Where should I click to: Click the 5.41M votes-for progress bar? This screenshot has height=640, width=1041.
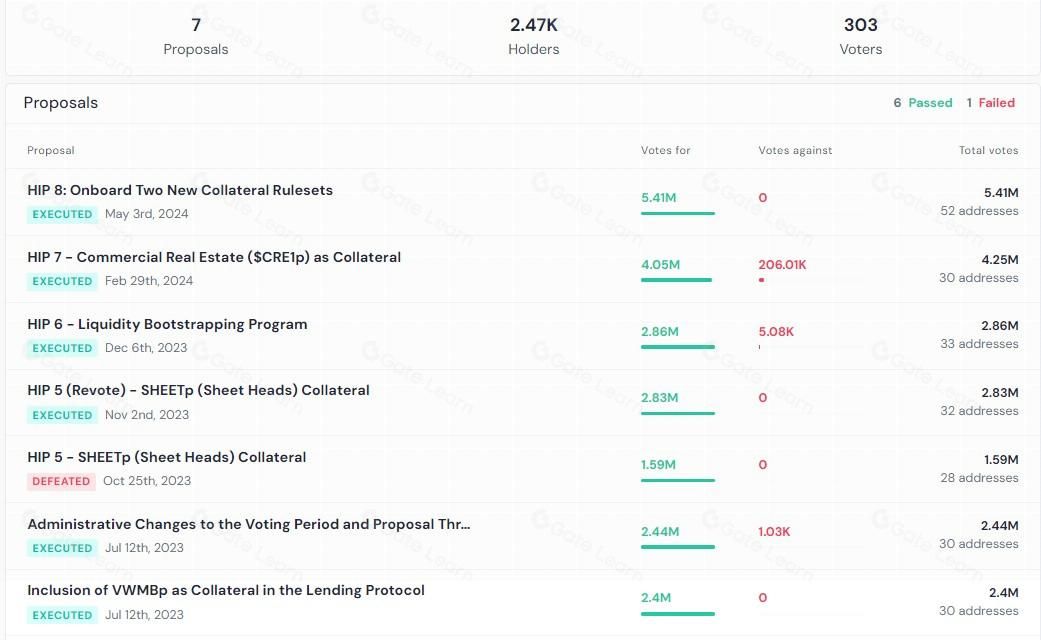677,213
